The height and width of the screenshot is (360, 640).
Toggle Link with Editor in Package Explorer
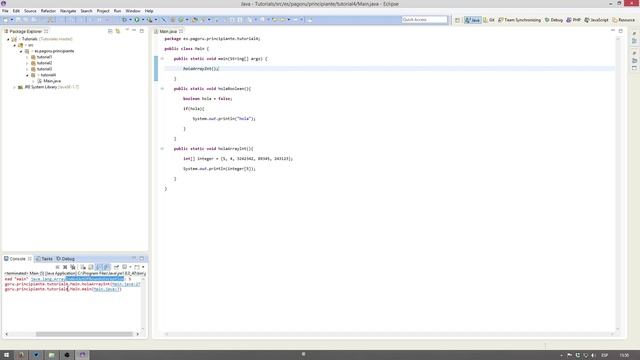(x=118, y=31)
